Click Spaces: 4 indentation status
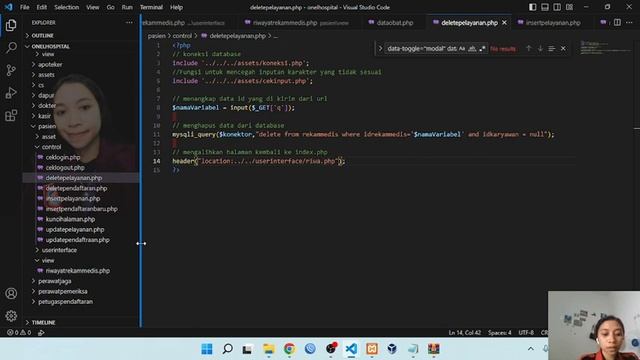 500,333
